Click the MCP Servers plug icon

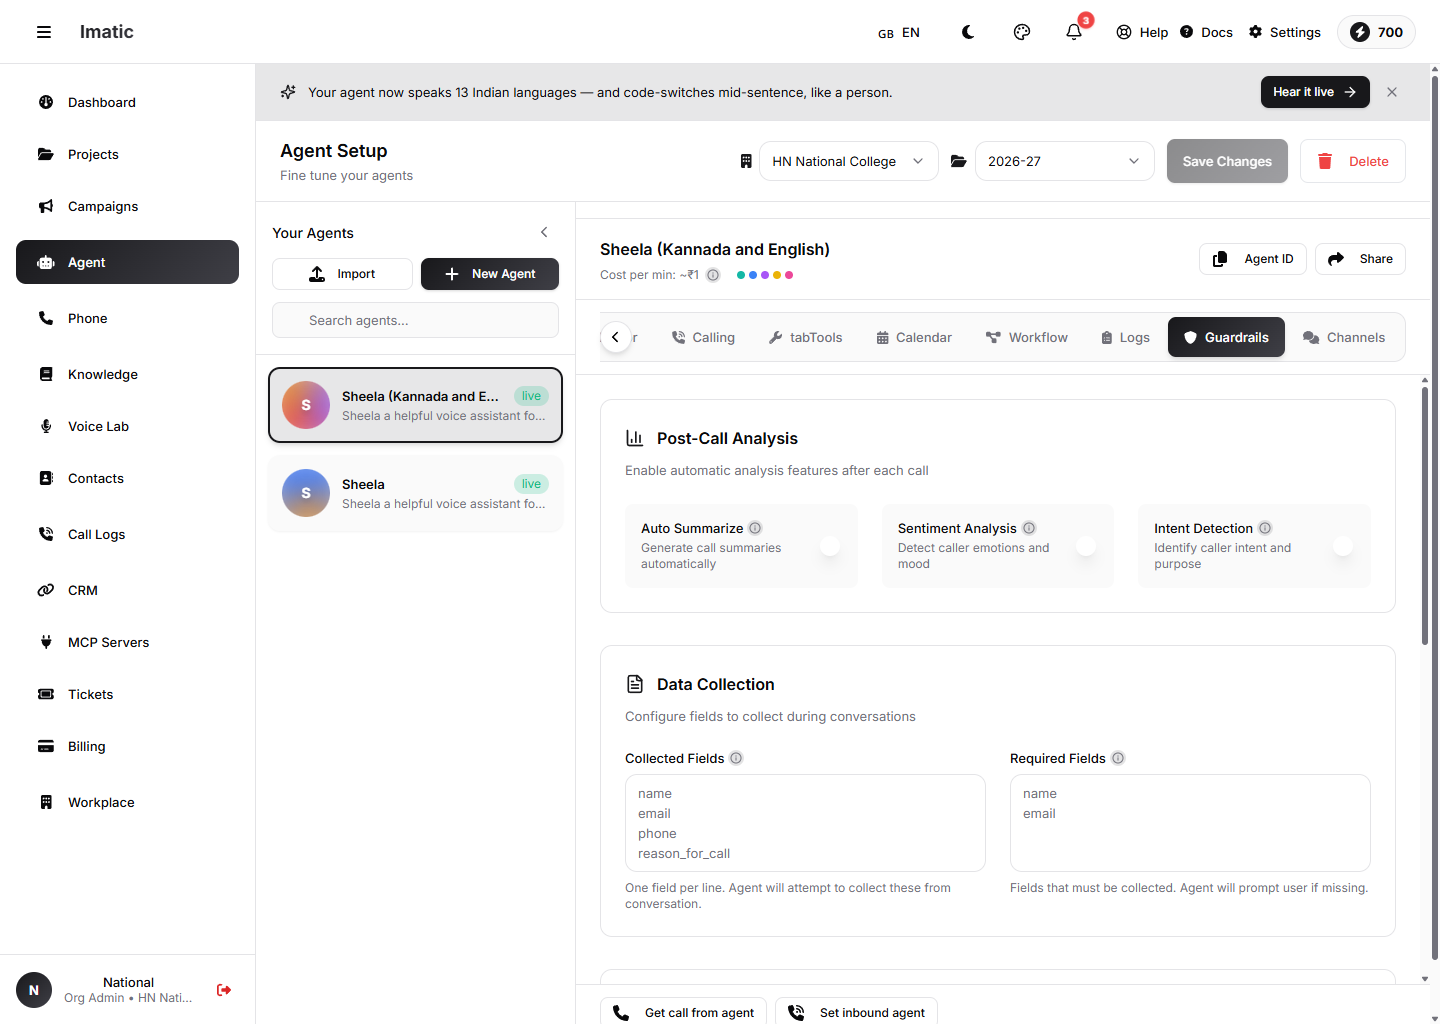pos(46,642)
